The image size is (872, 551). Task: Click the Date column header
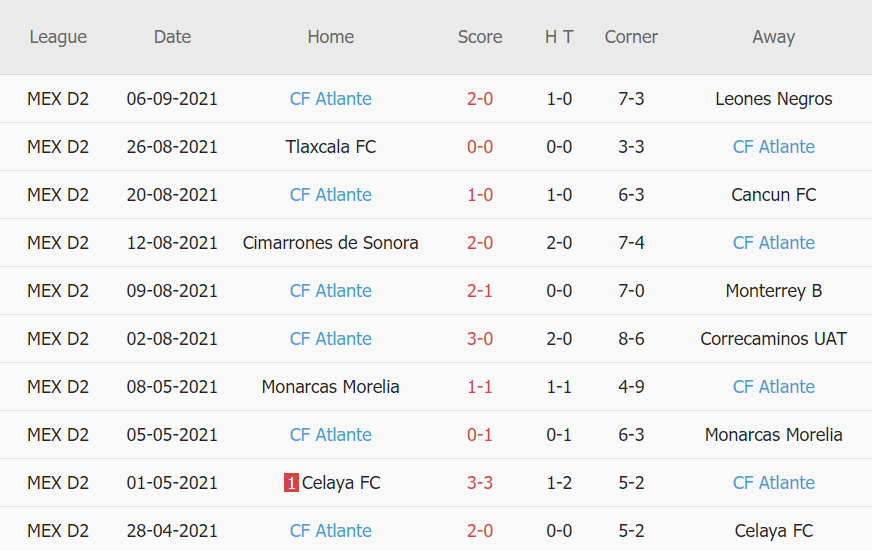pyautogui.click(x=172, y=37)
